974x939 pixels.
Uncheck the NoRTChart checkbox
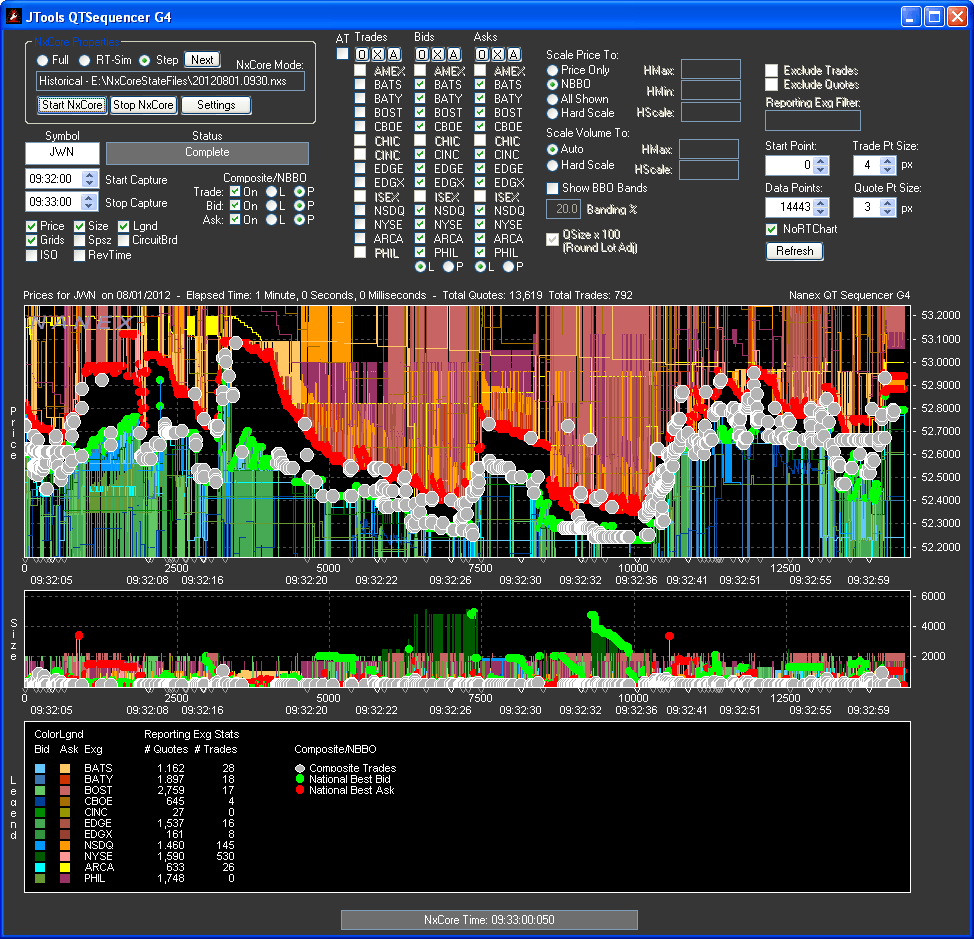771,229
